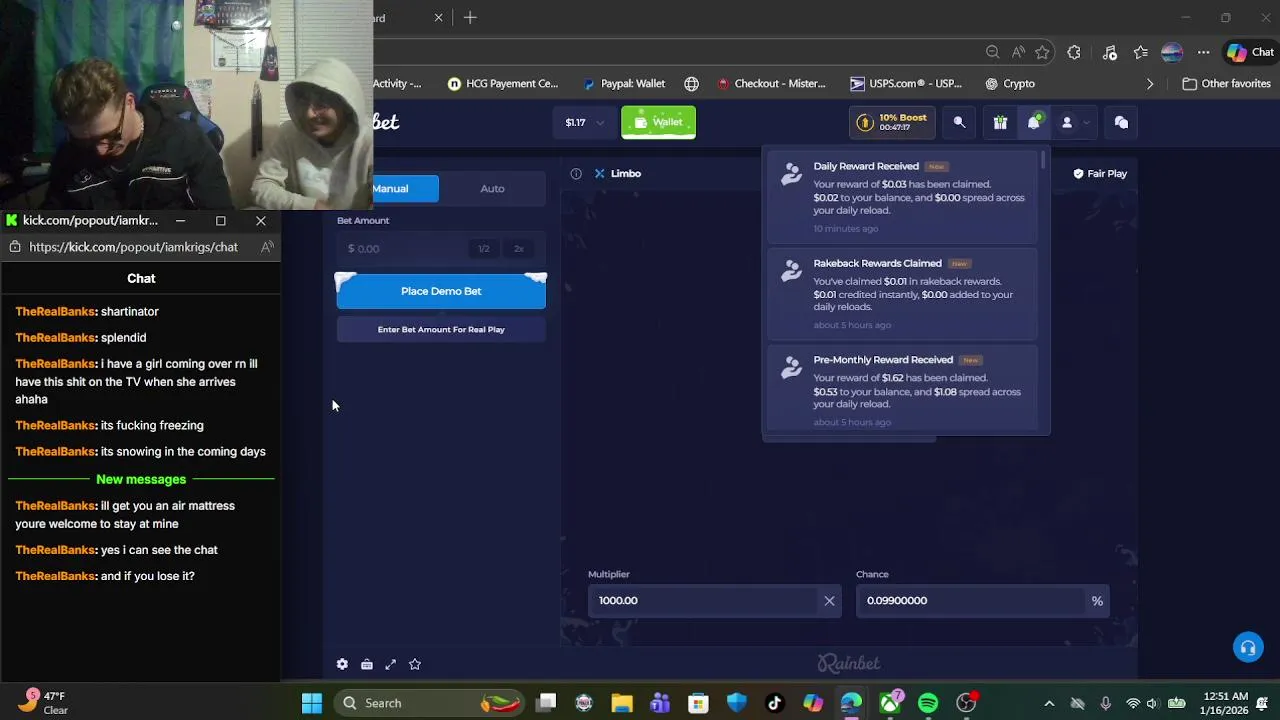Image resolution: width=1280 pixels, height=720 pixels.
Task: Open the Crypto bookmark
Action: coord(1010,84)
